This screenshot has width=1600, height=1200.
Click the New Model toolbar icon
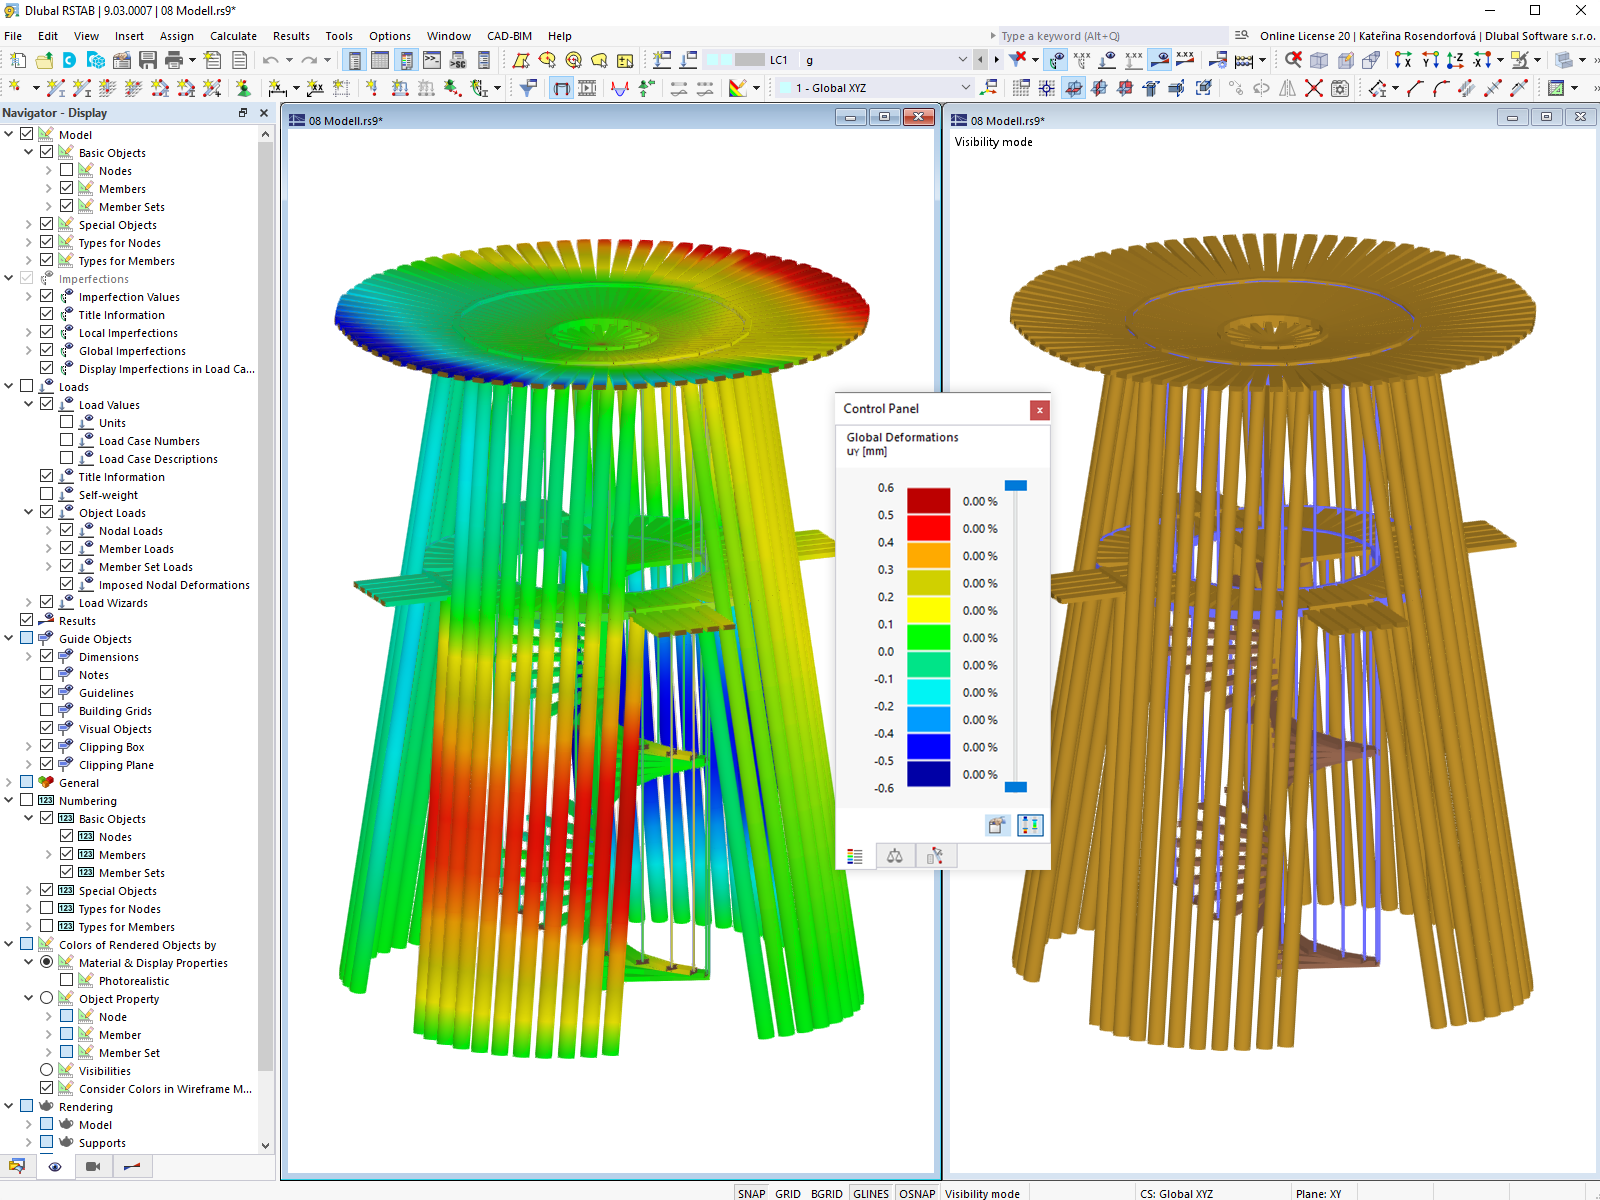click(17, 60)
